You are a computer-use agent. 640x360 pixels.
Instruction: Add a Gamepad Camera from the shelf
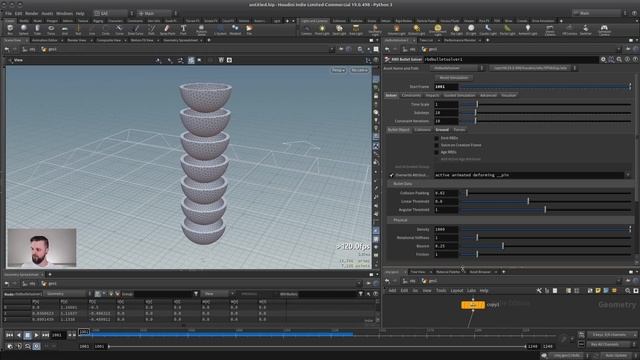(x=604, y=29)
